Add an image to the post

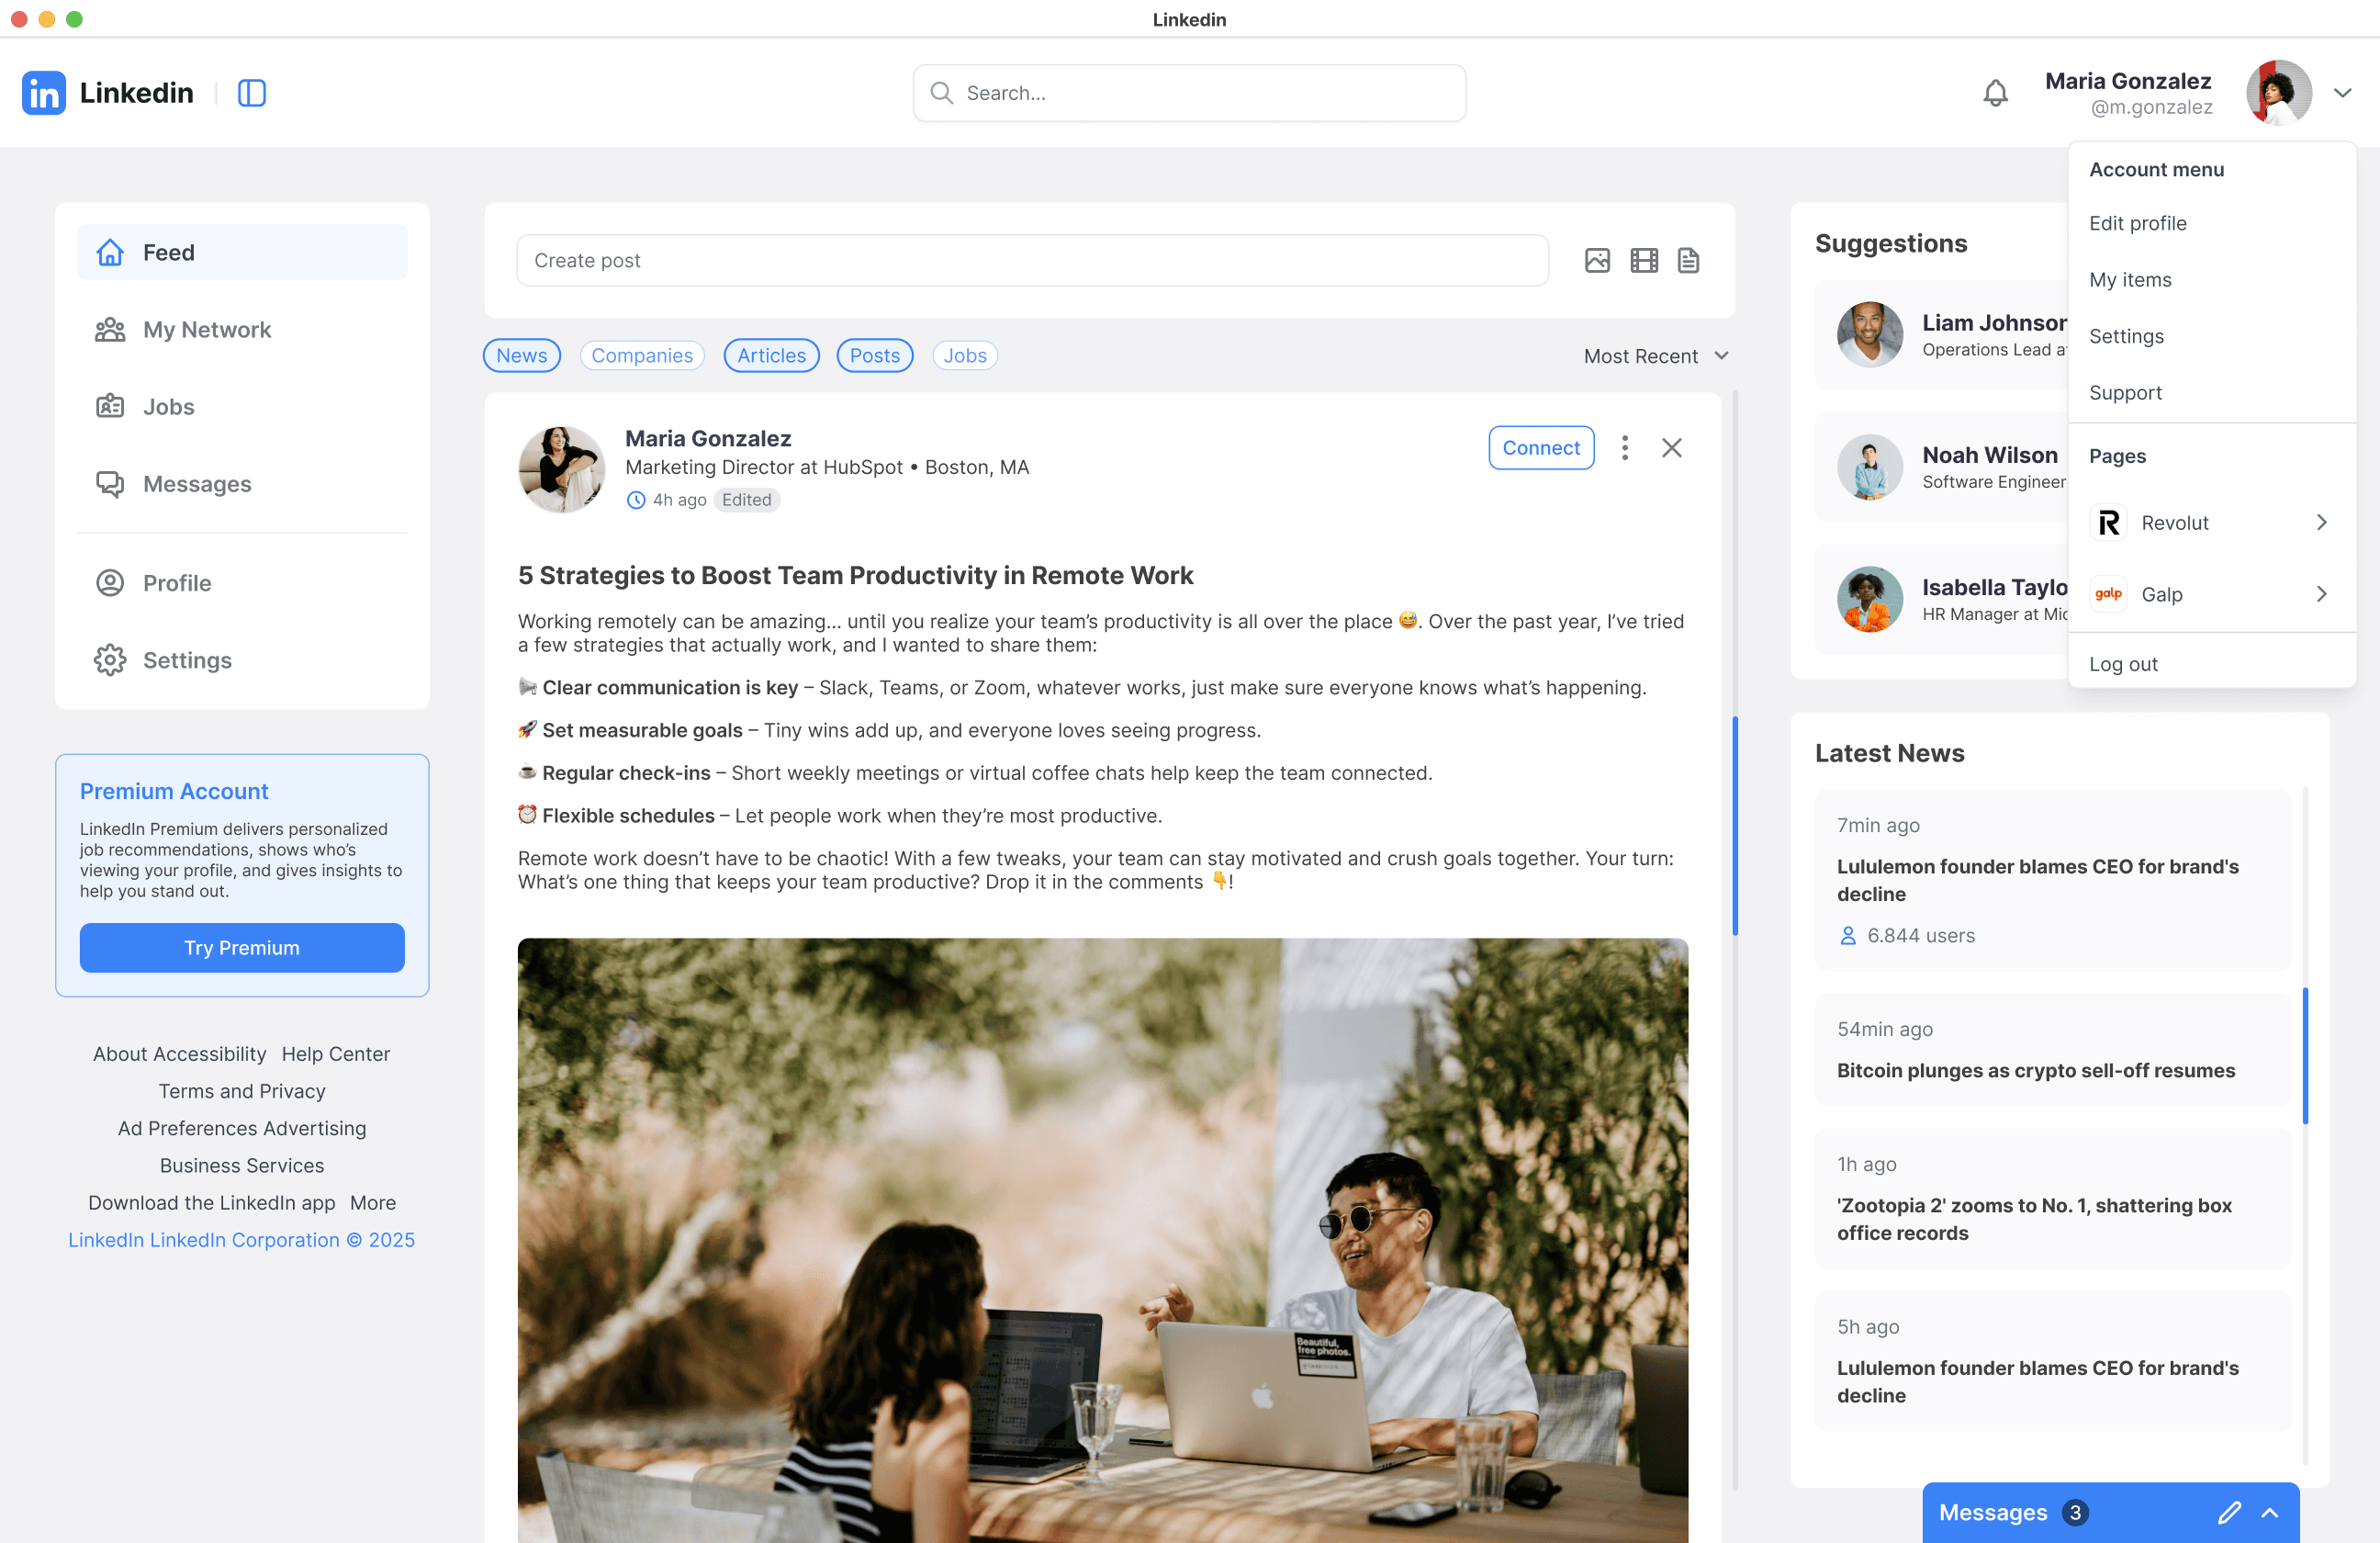[1597, 261]
